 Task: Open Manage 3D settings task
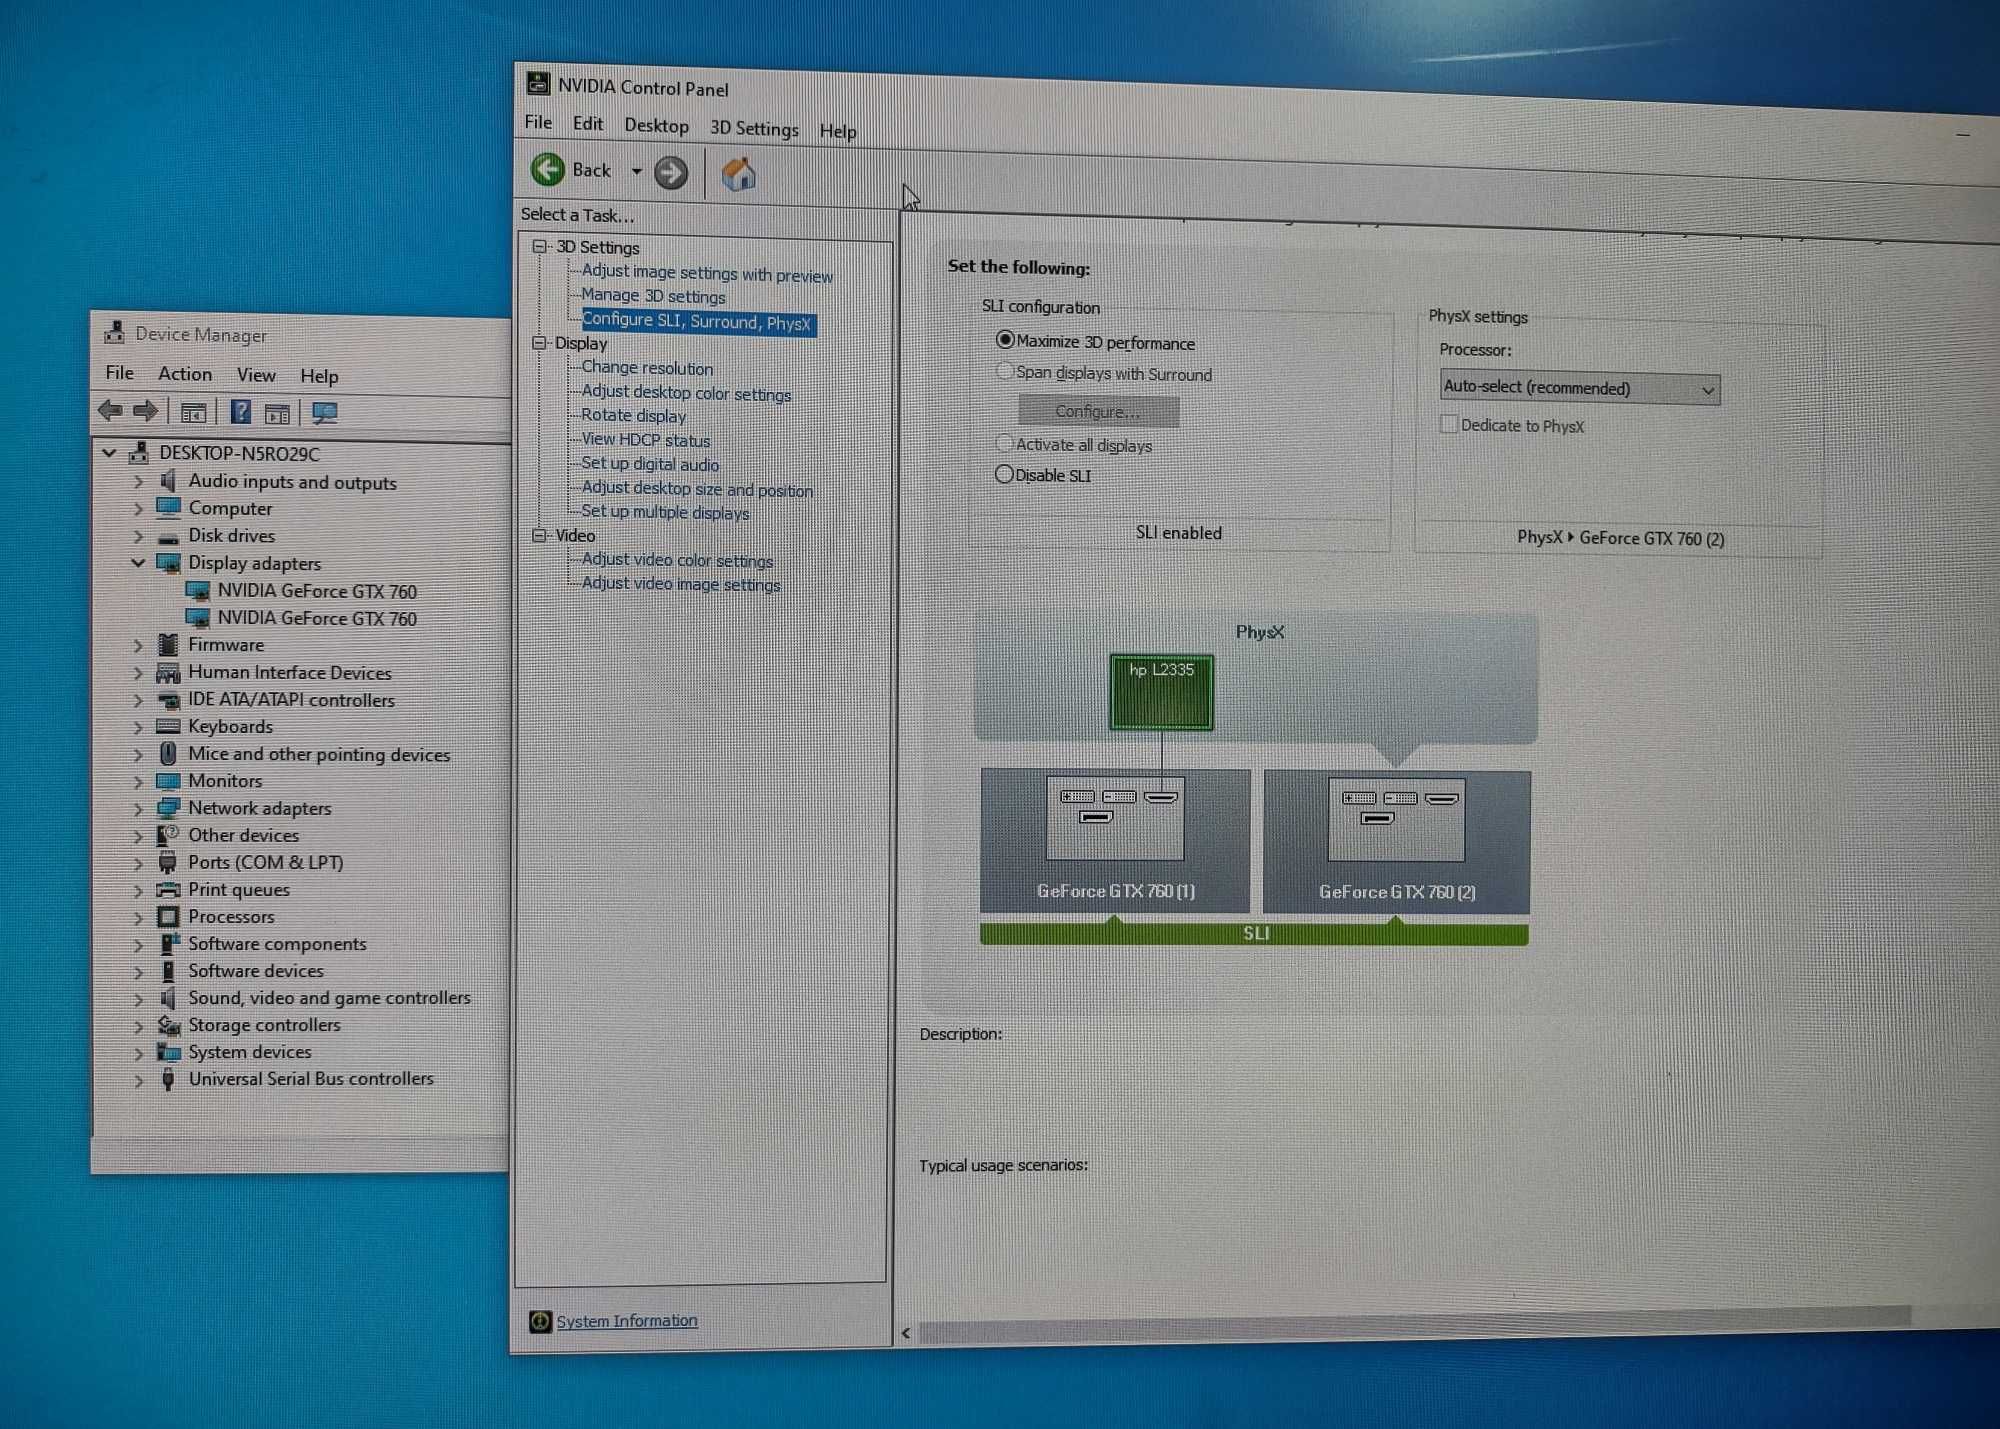(x=653, y=296)
